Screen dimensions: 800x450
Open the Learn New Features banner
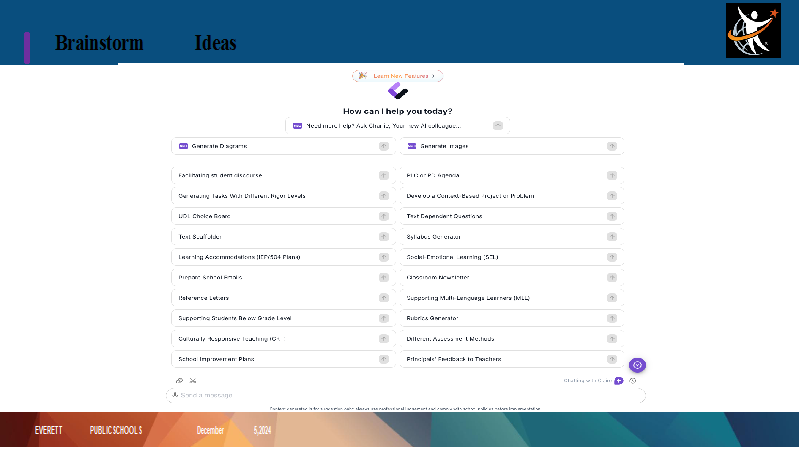(397, 76)
